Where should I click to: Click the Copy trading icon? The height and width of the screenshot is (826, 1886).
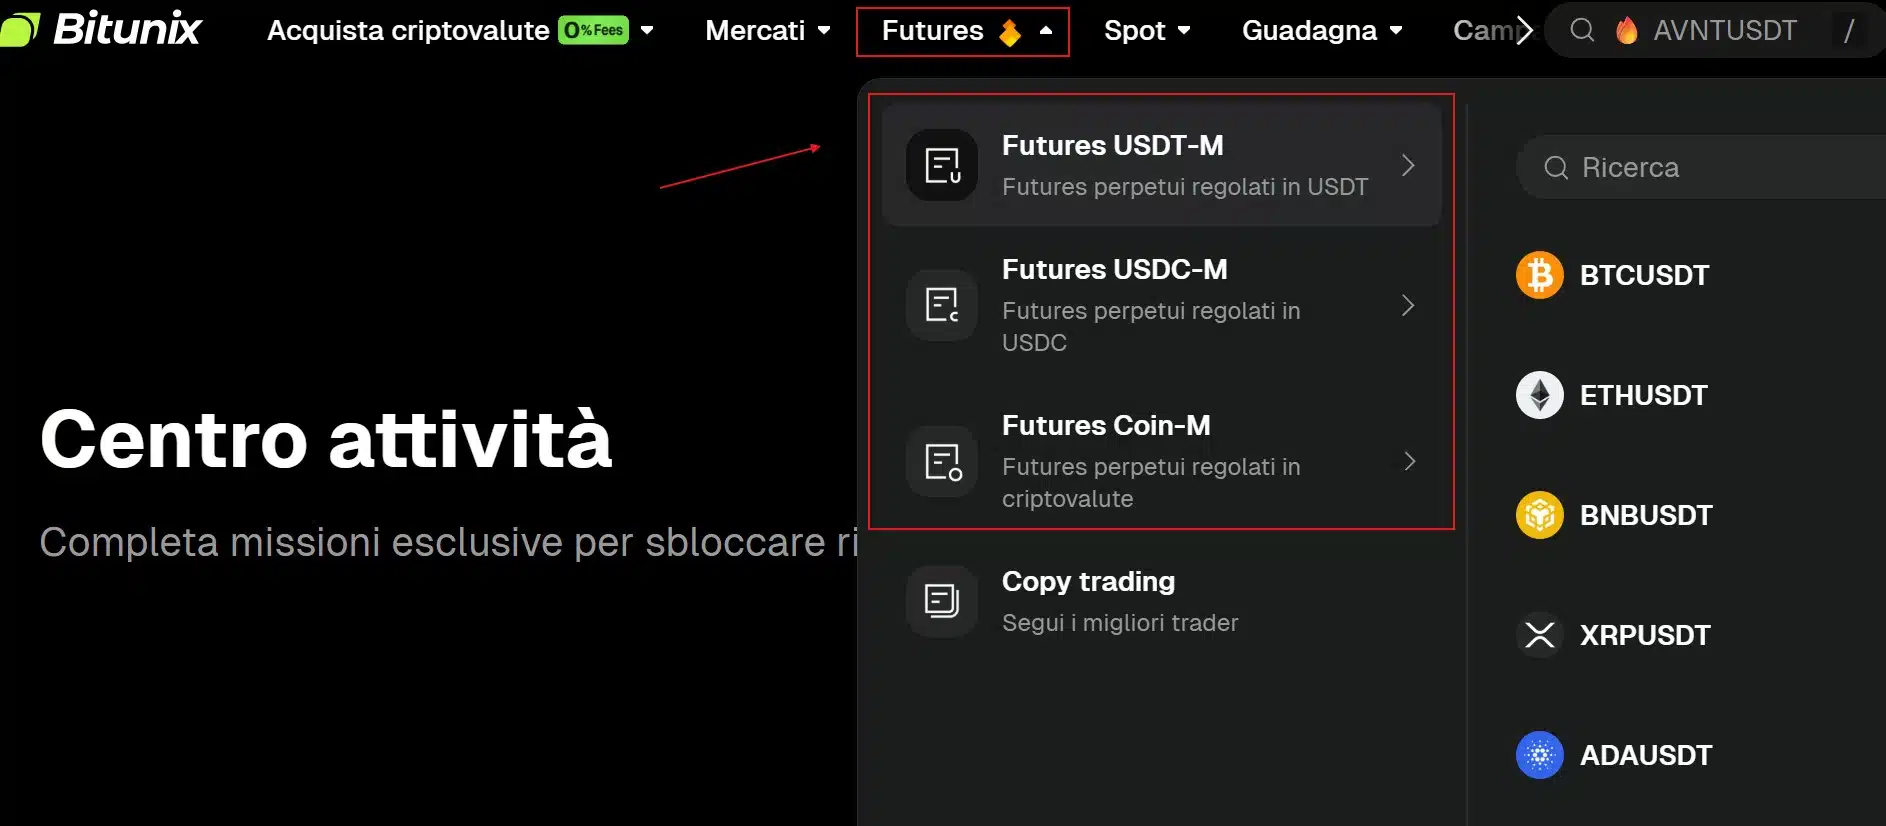pos(941,601)
